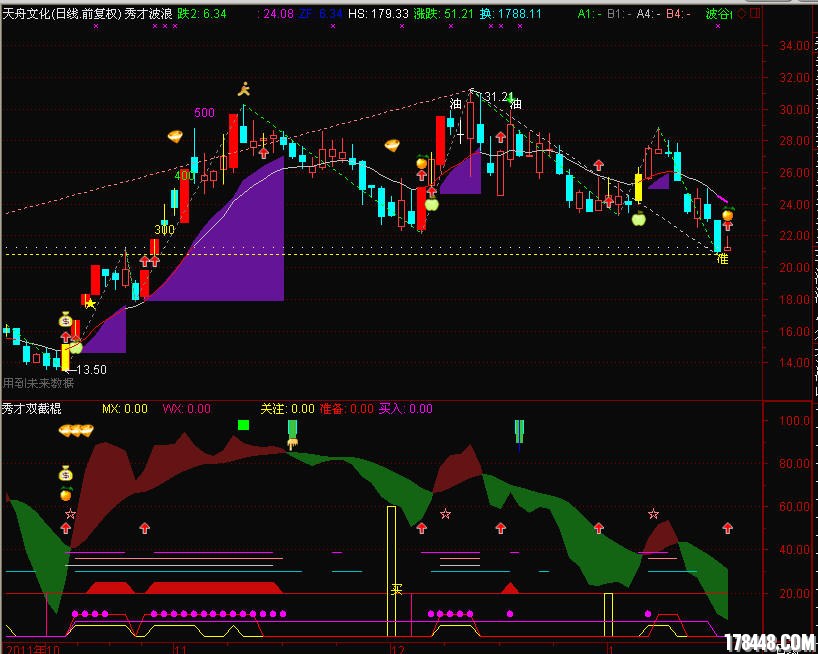Viewport: 818px width, 654px height.
Task: Click the magenta 500 wave label
Action: pos(204,113)
